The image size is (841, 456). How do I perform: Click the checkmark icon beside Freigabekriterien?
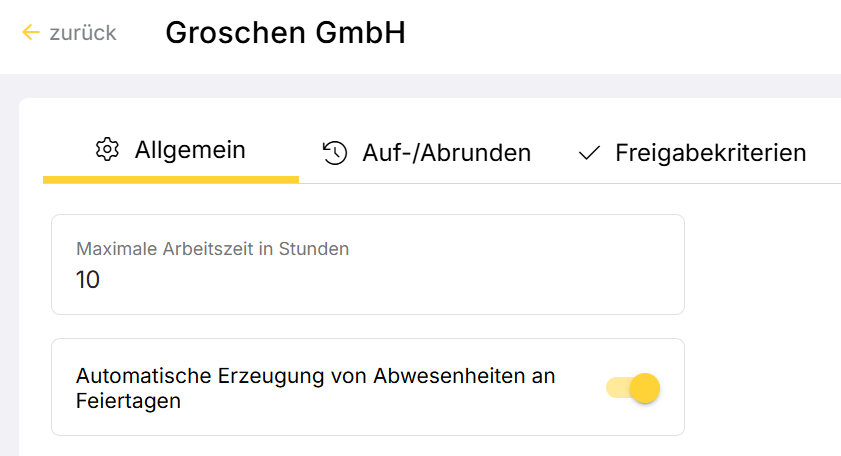click(x=589, y=153)
